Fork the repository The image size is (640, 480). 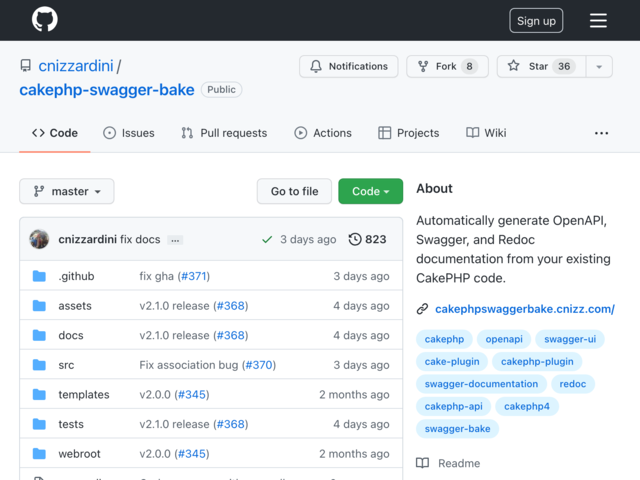[447, 66]
